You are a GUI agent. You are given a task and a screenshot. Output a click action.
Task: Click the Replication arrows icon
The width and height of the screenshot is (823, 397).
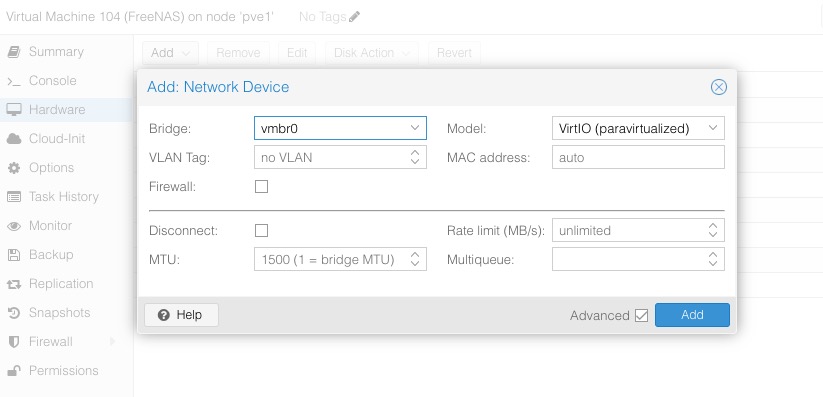(x=14, y=284)
